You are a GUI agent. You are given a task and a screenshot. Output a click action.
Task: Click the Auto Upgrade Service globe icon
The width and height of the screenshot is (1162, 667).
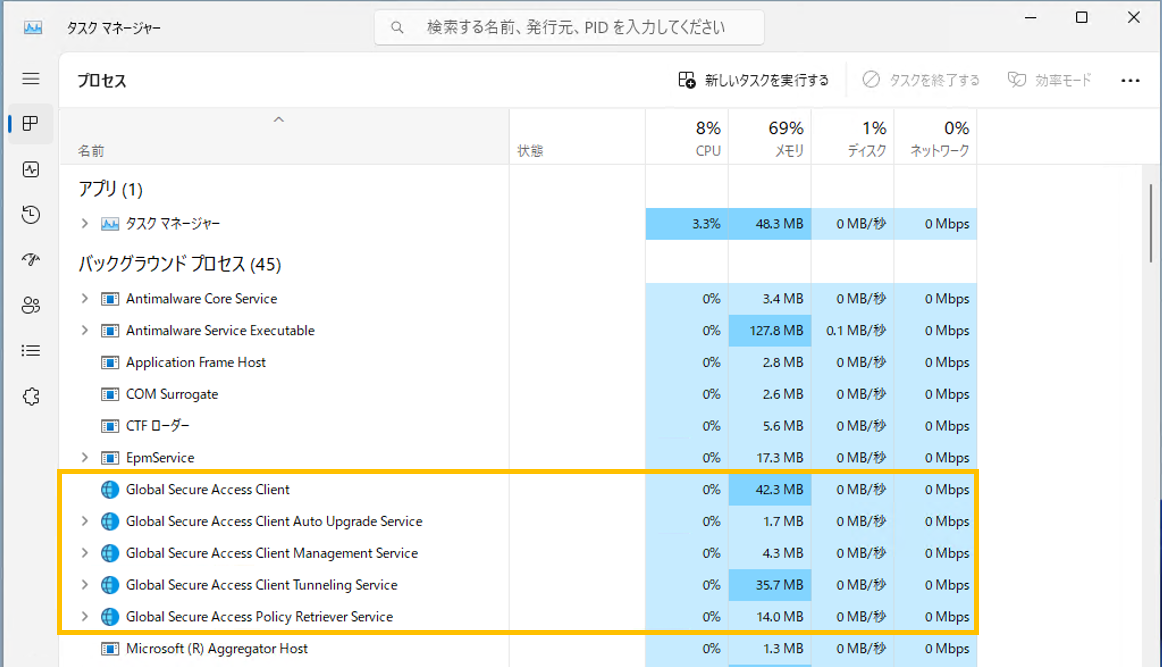click(110, 522)
